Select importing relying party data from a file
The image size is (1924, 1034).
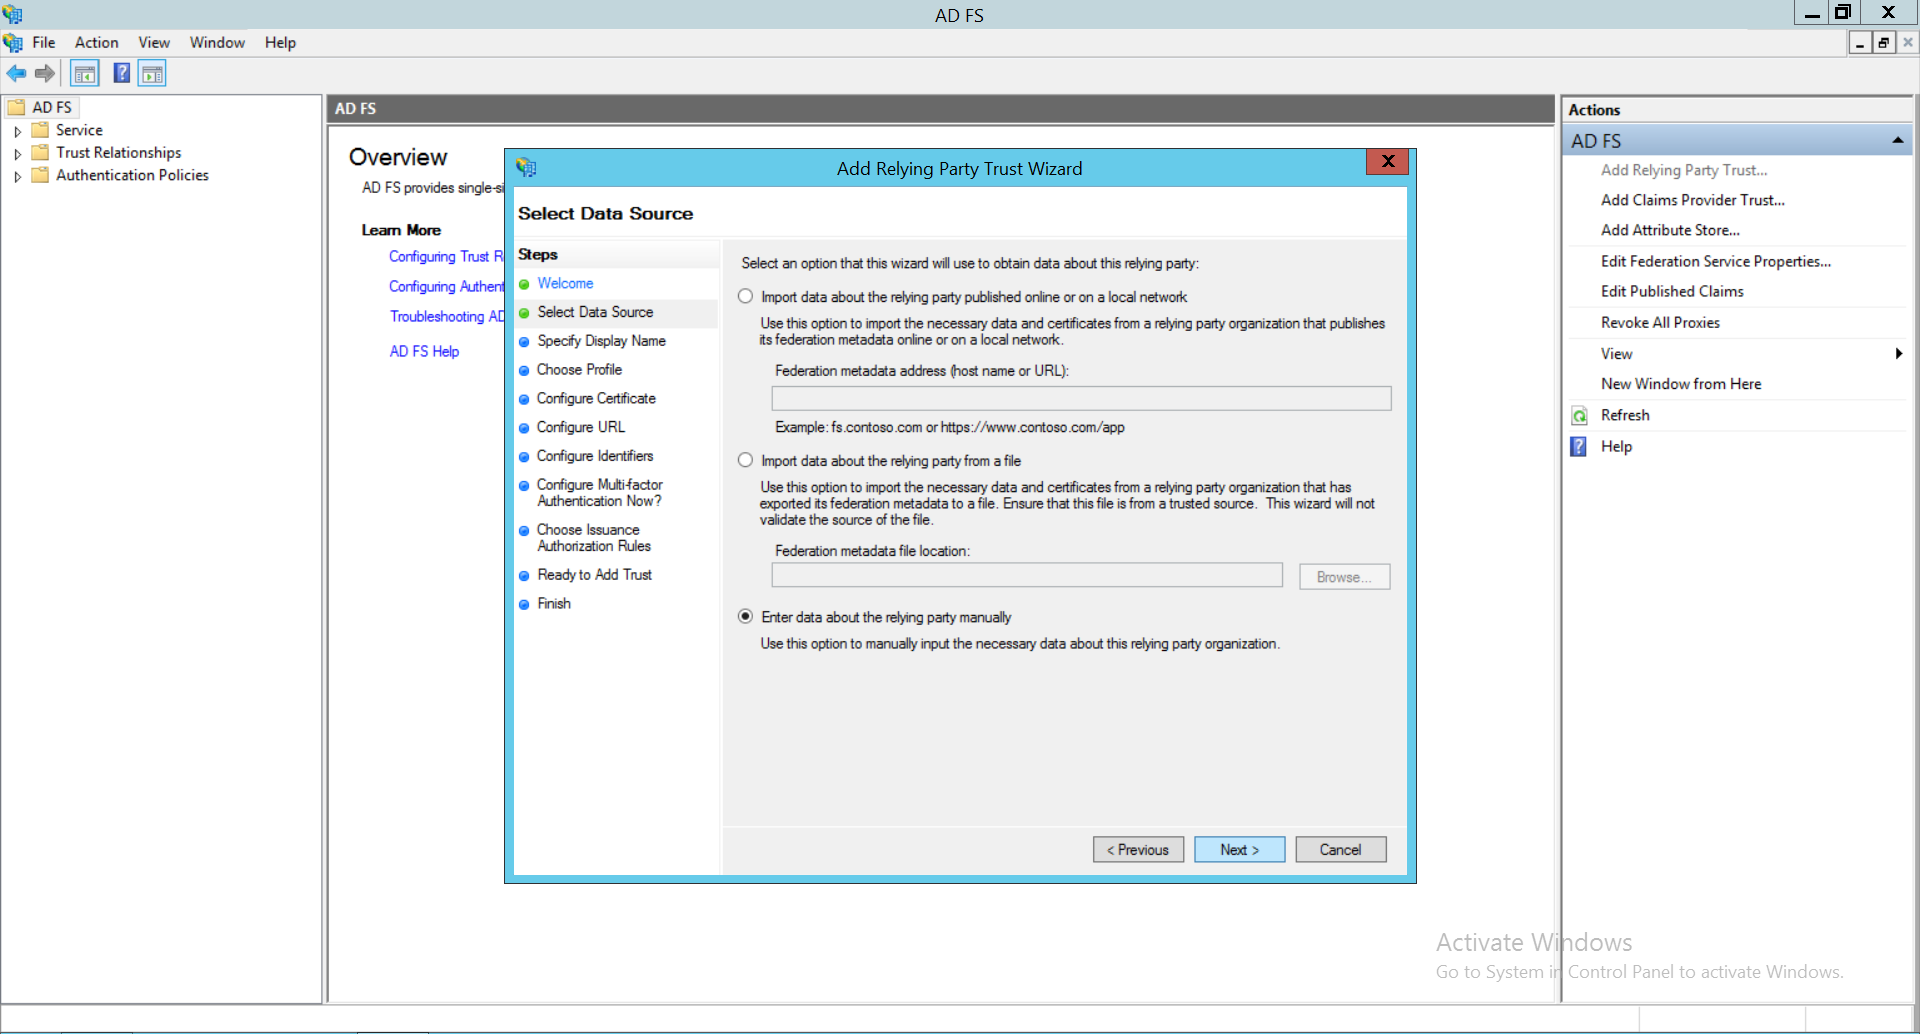tap(745, 460)
